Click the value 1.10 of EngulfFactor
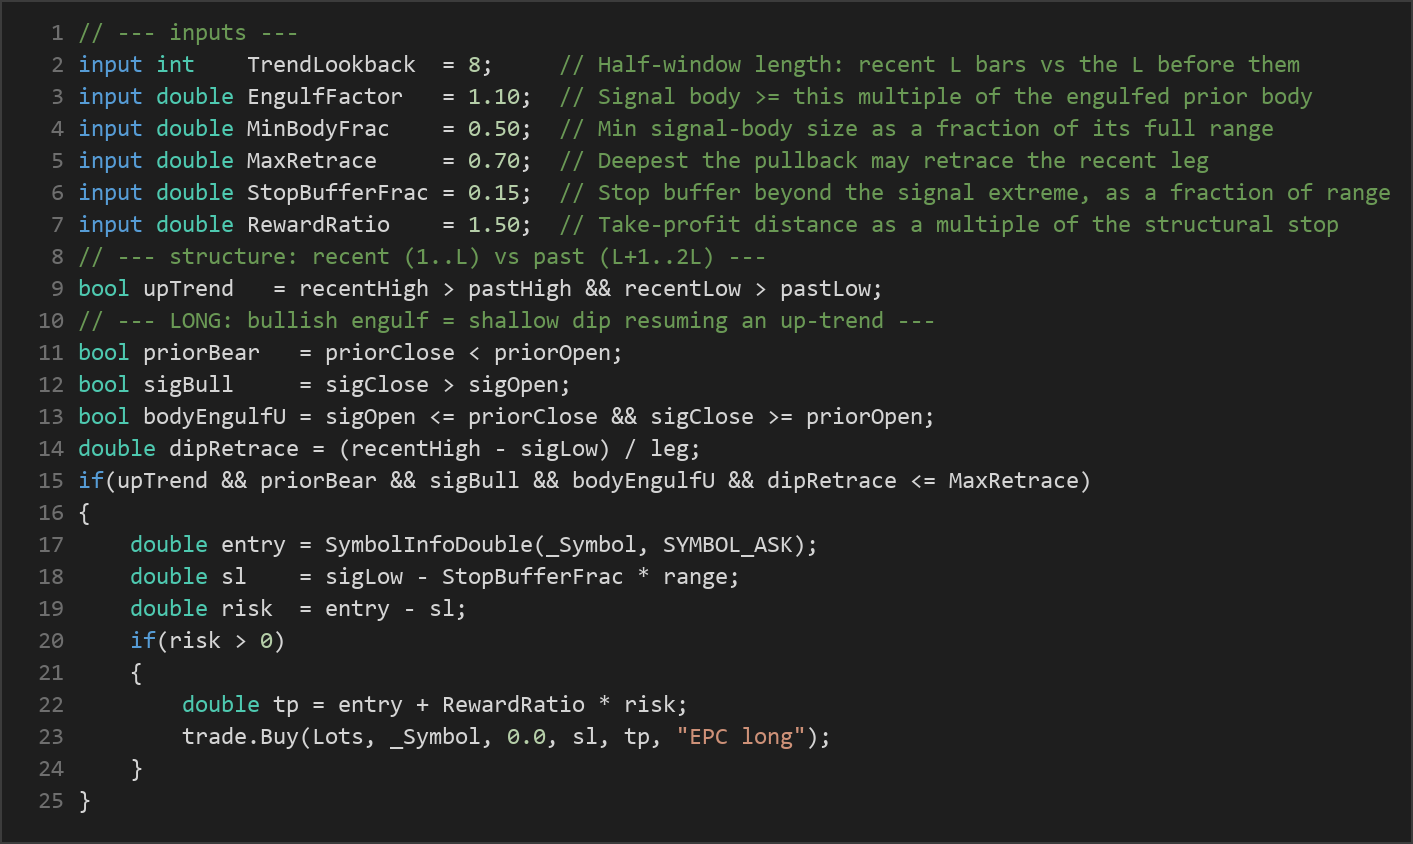 (494, 97)
